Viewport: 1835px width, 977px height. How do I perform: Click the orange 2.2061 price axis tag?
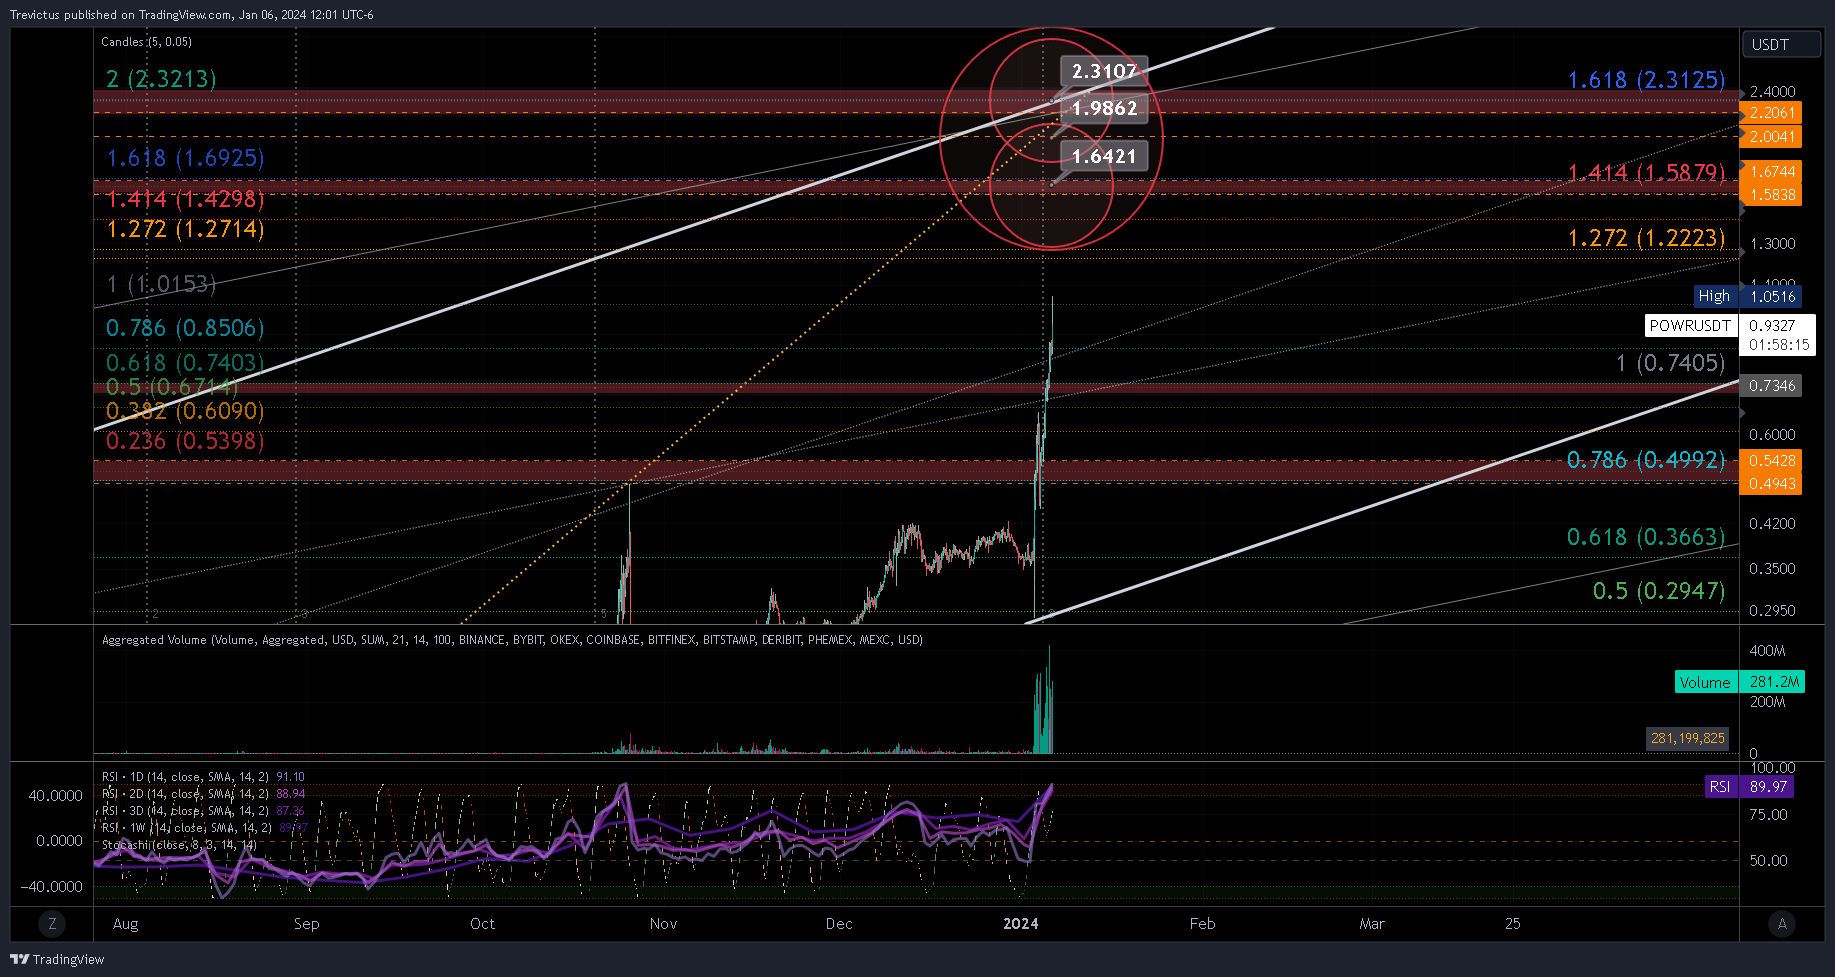point(1771,113)
